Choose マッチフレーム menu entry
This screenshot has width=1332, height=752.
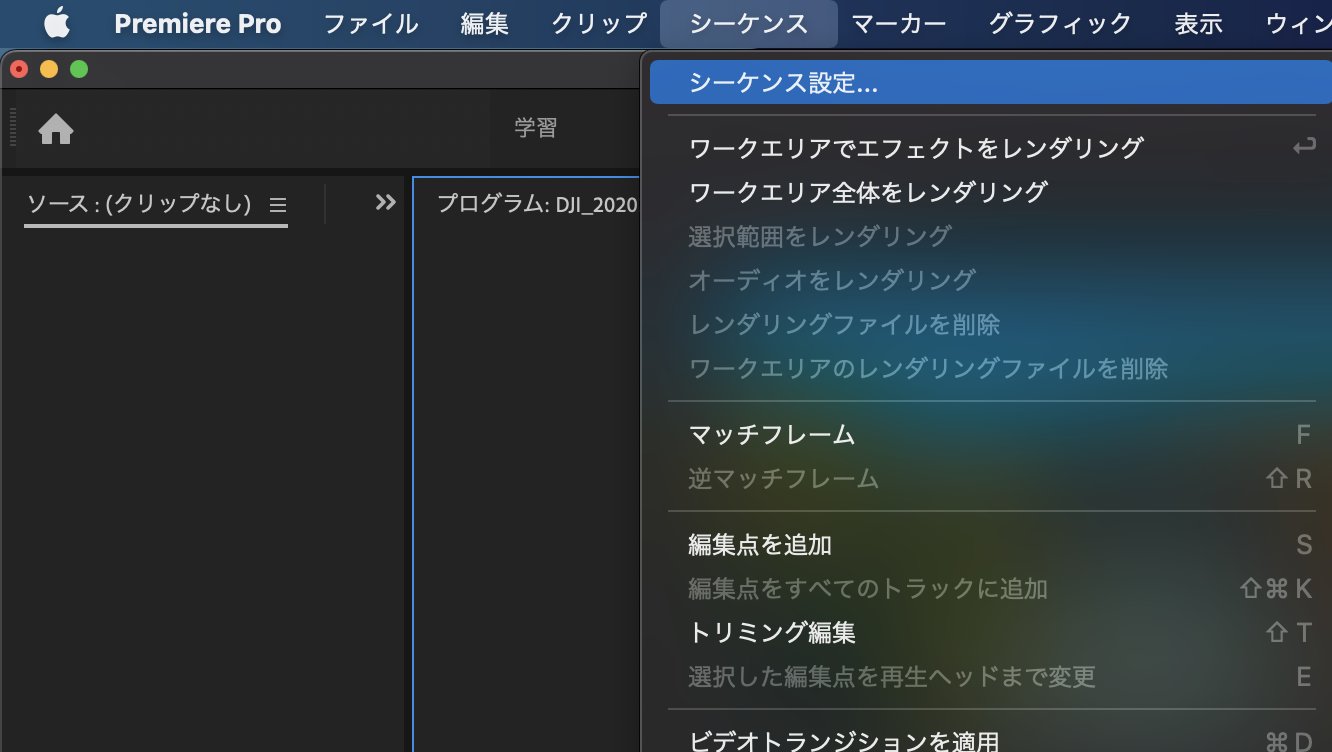tap(991, 435)
